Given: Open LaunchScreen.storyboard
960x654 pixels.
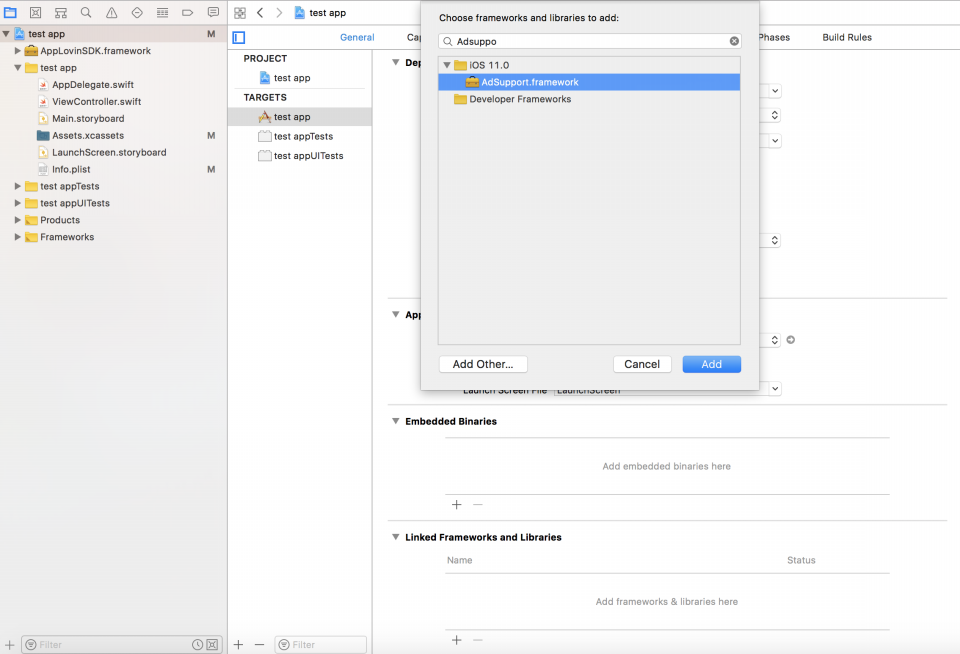Looking at the screenshot, I should pos(109,152).
